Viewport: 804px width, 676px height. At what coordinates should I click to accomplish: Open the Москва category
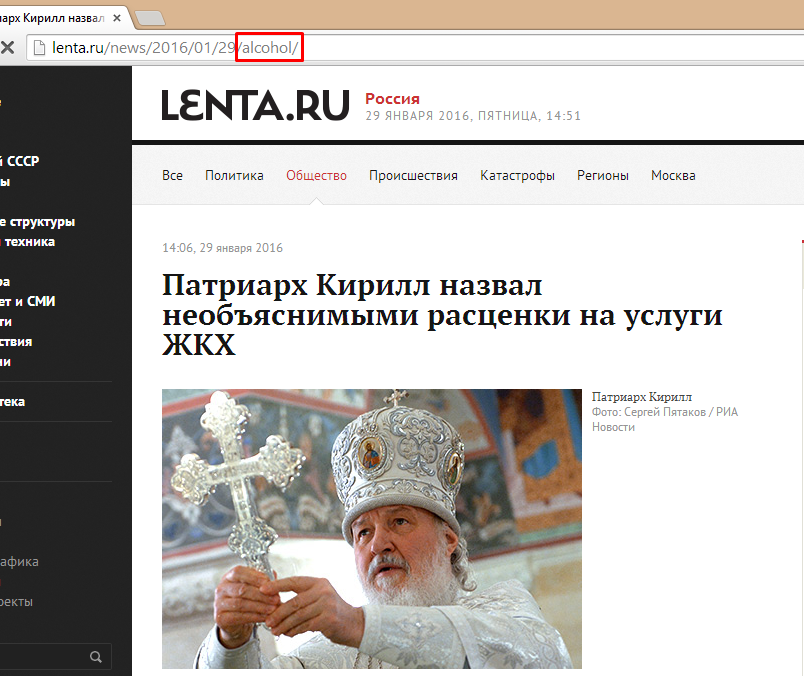point(673,175)
